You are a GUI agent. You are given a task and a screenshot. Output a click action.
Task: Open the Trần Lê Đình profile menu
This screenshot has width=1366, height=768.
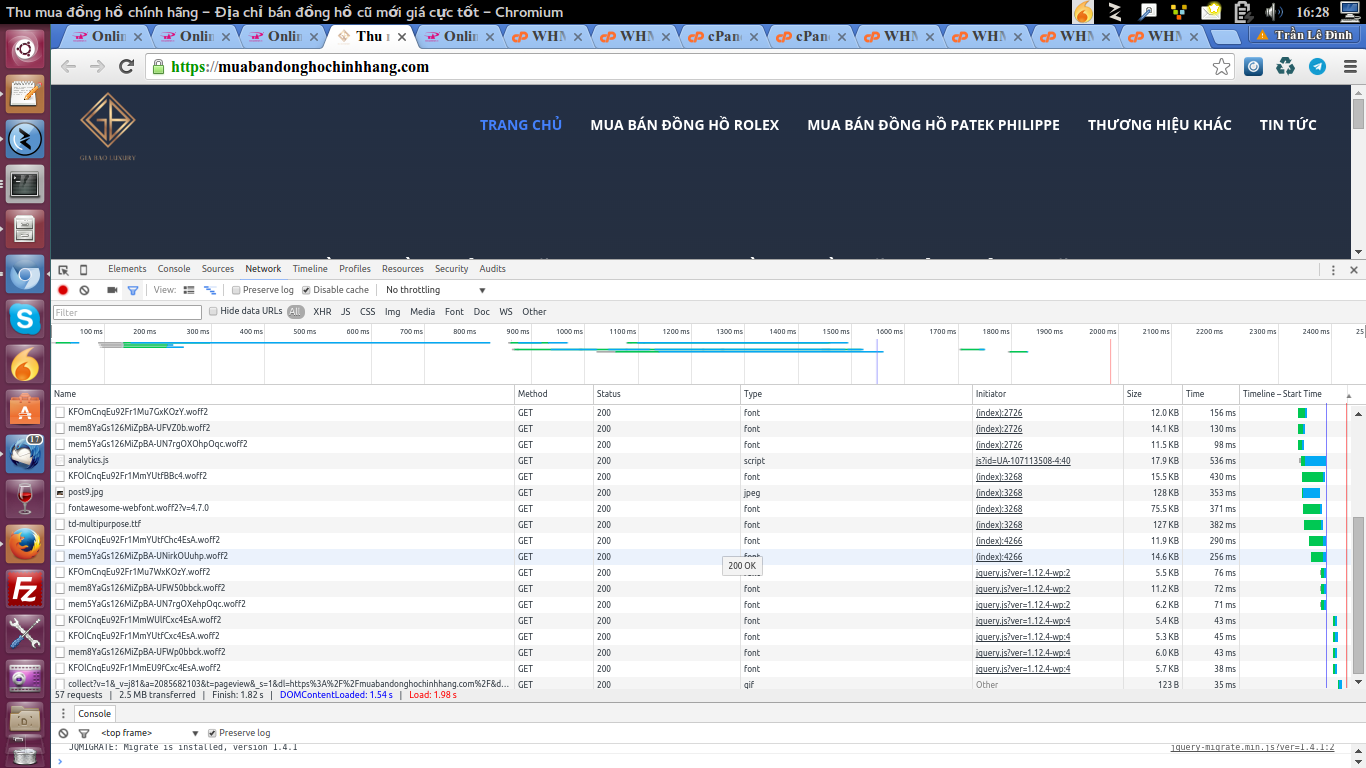[x=1304, y=35]
